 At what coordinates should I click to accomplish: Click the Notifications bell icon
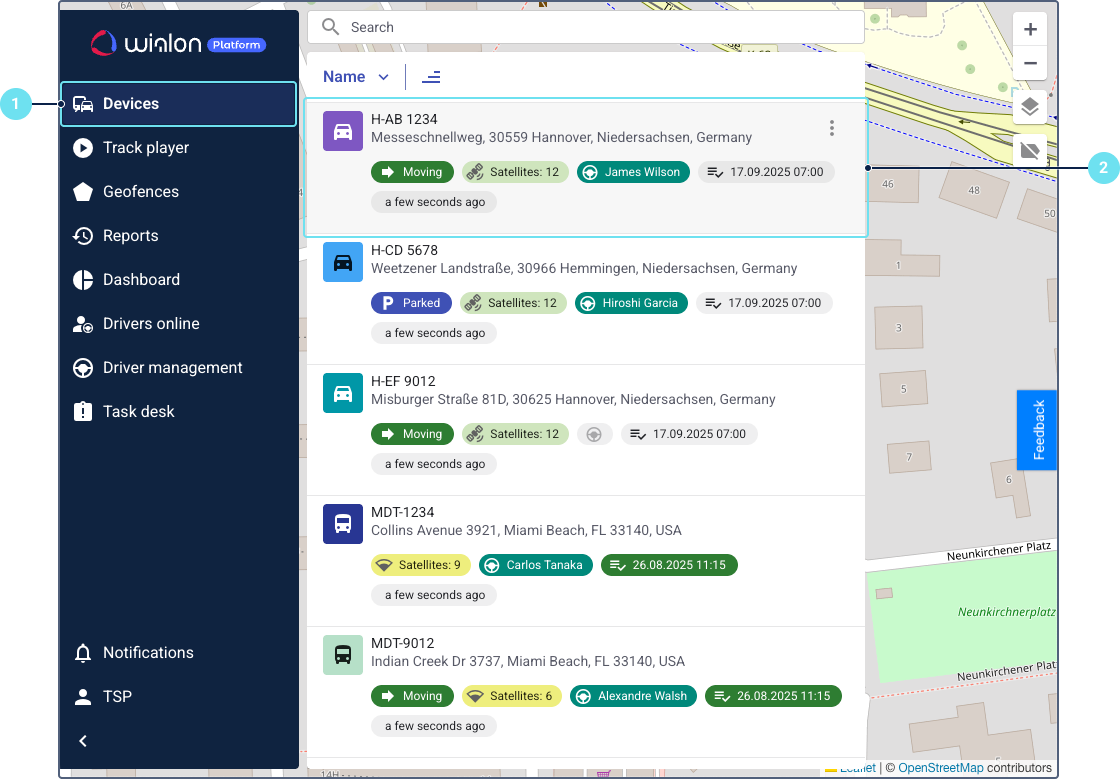83,653
